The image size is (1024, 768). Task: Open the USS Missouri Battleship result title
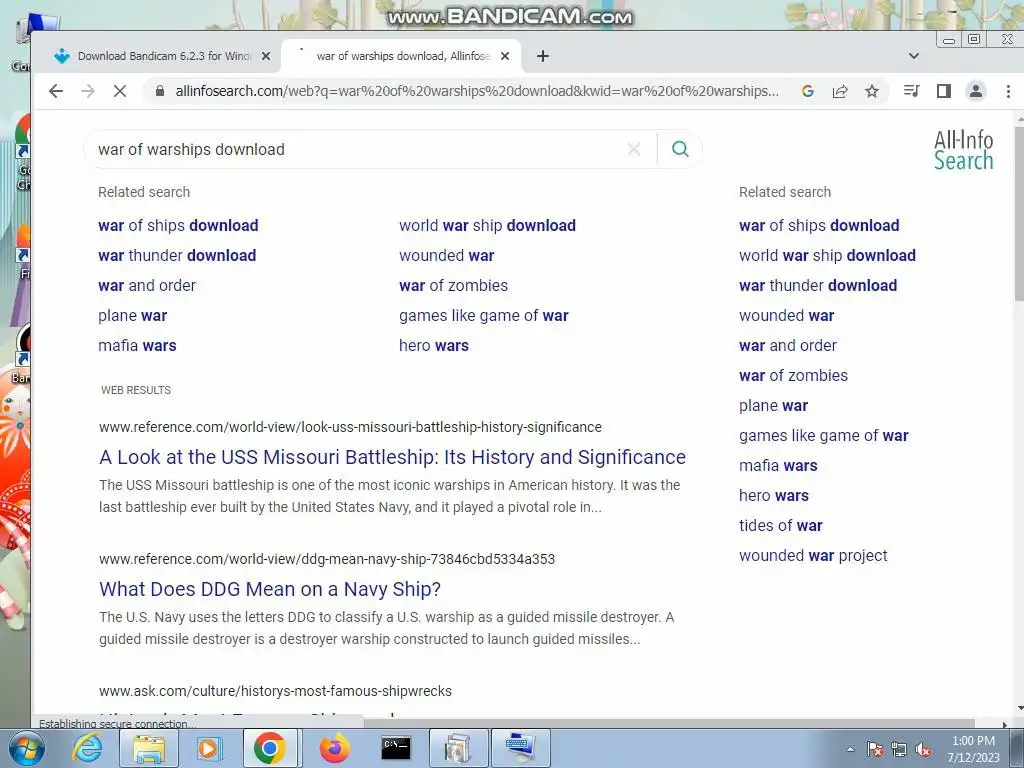(x=392, y=457)
